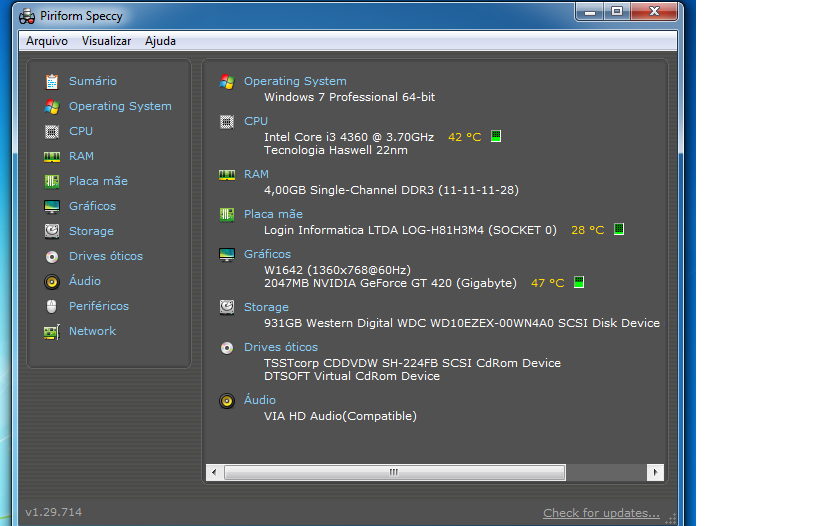816x526 pixels.
Task: Click the RAM heading link in summary
Action: (x=257, y=174)
